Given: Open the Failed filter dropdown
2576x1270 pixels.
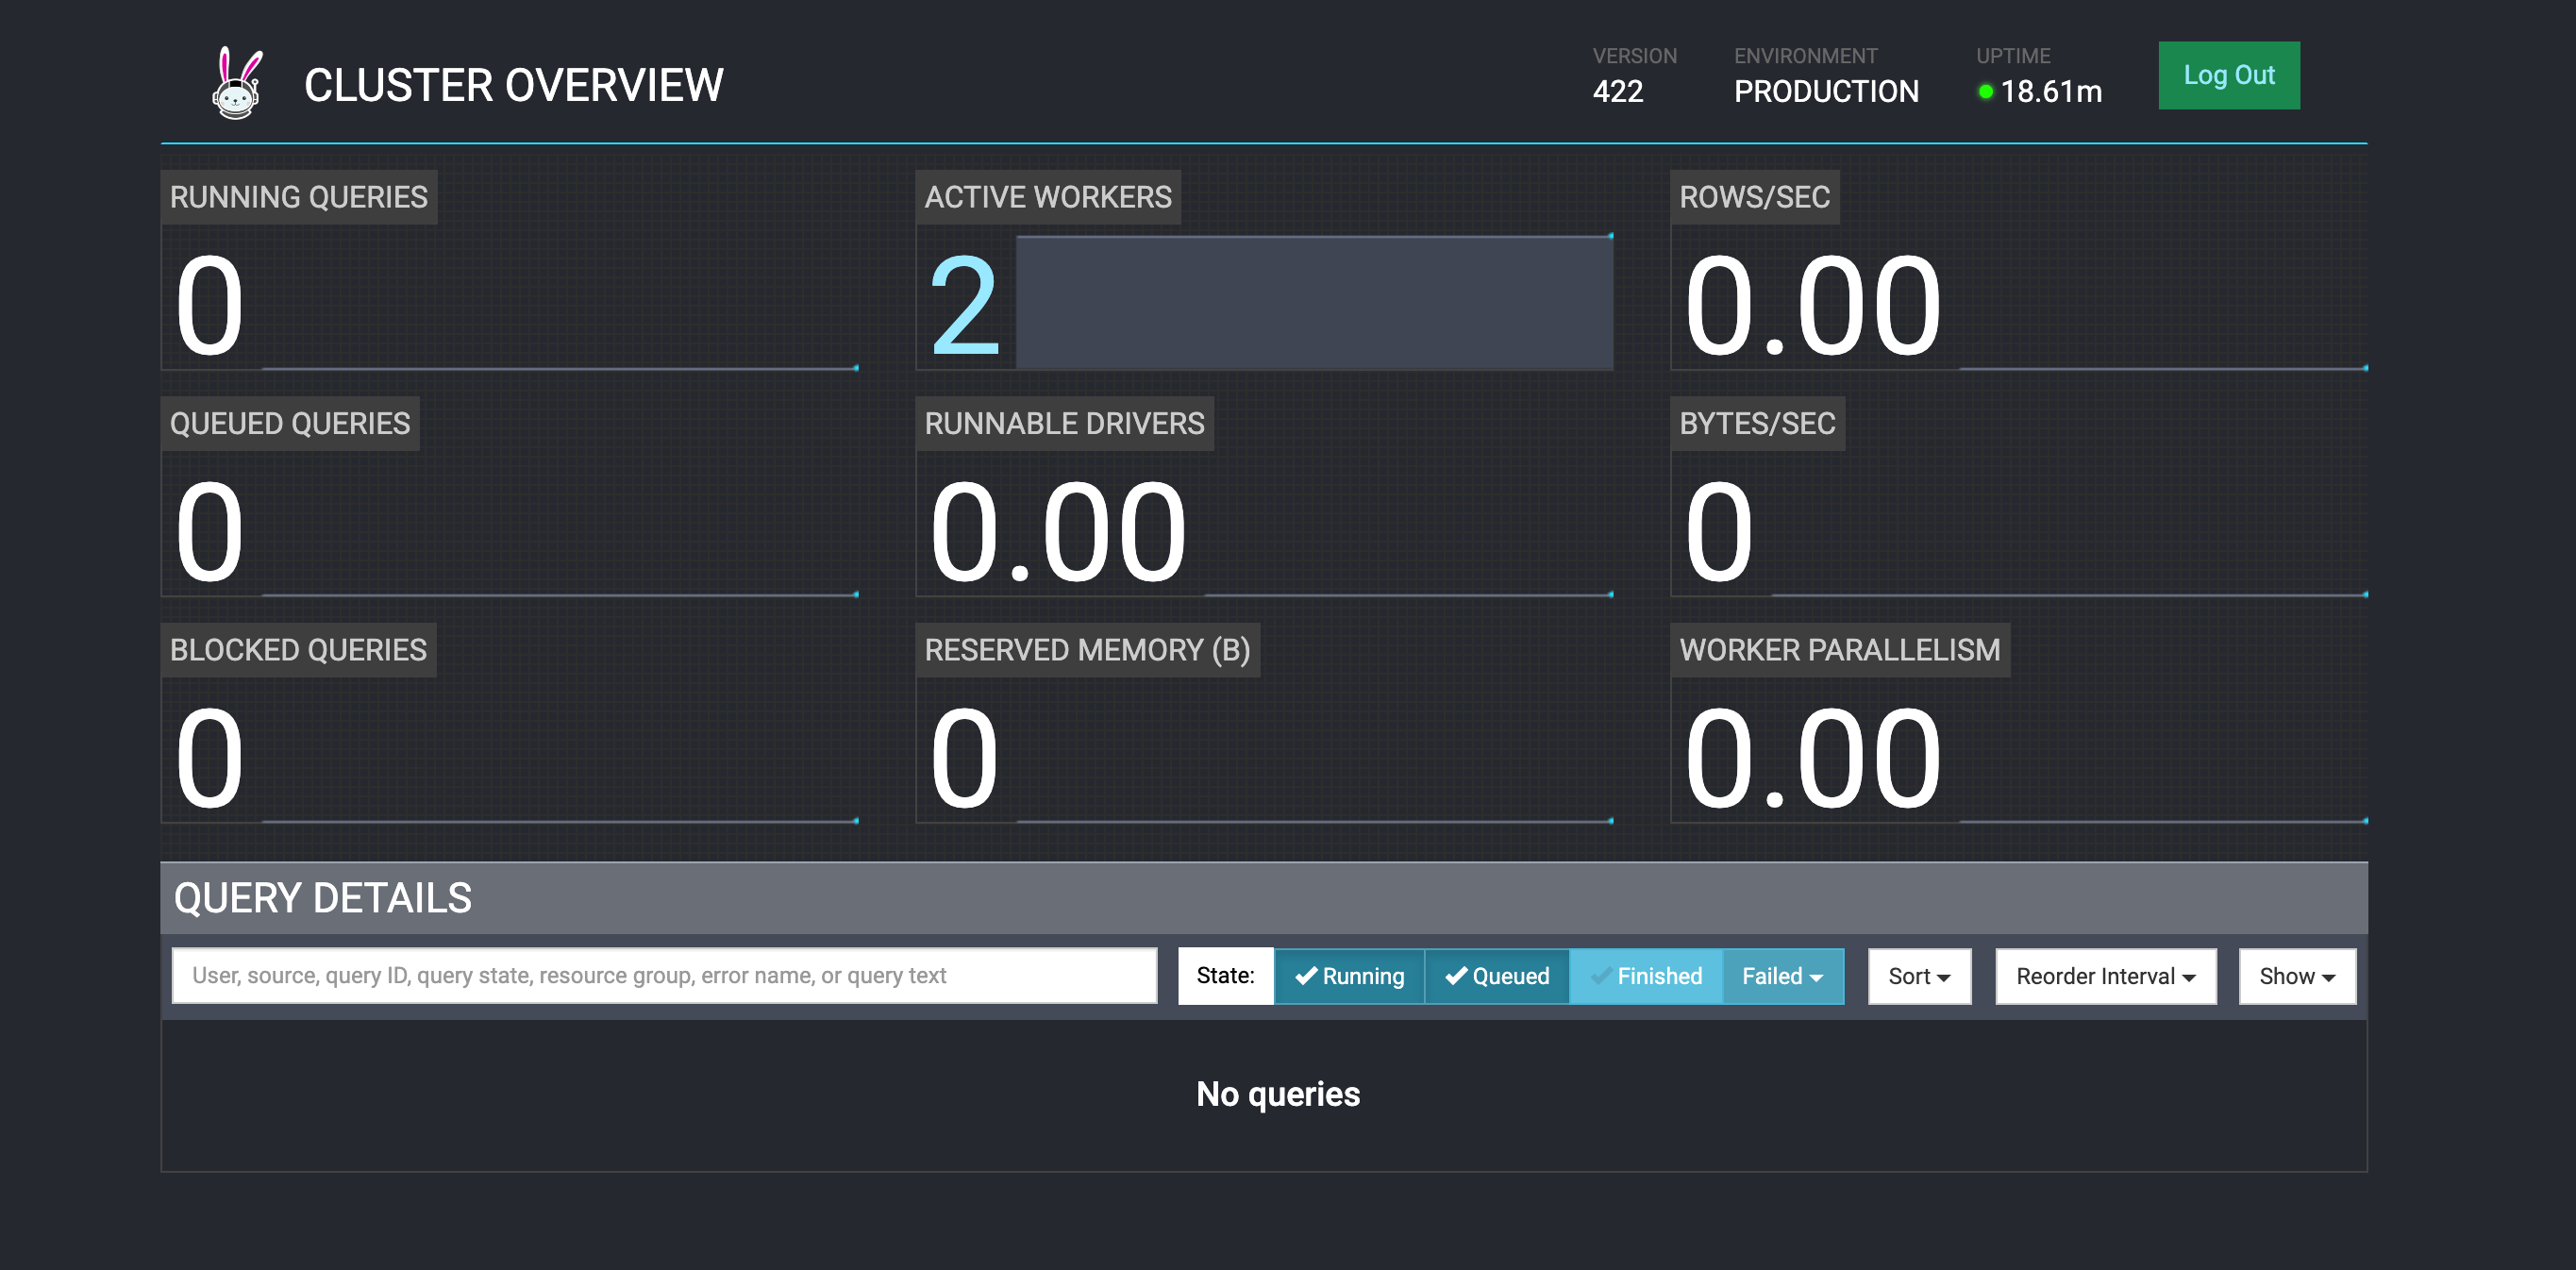Looking at the screenshot, I should pos(1783,976).
